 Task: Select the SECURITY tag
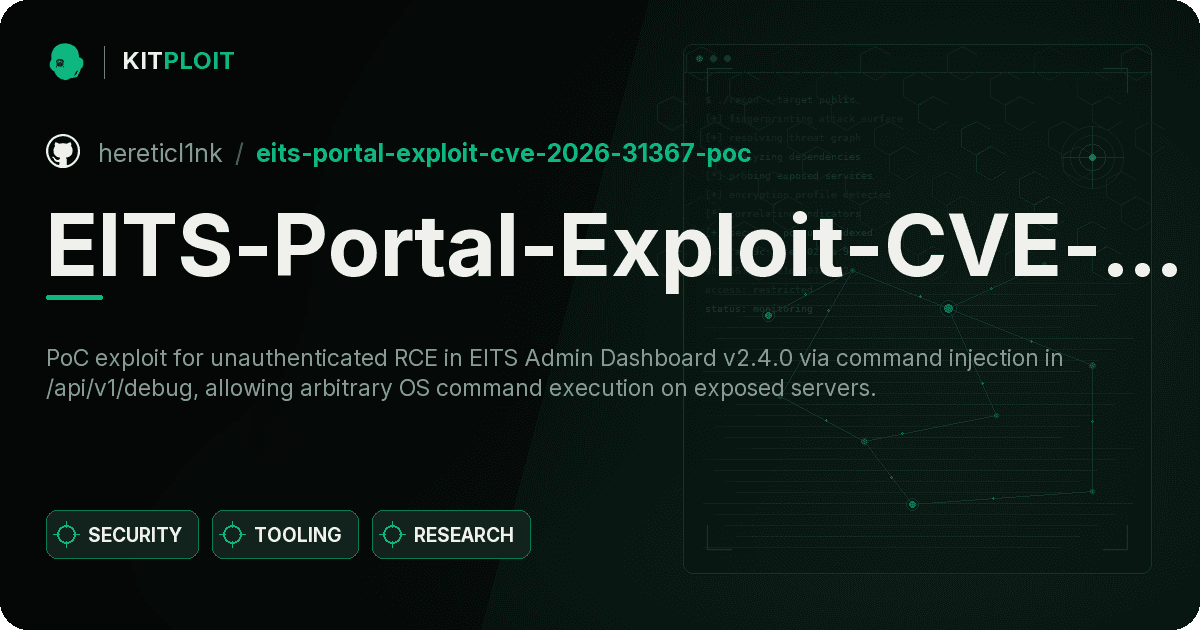click(x=122, y=535)
